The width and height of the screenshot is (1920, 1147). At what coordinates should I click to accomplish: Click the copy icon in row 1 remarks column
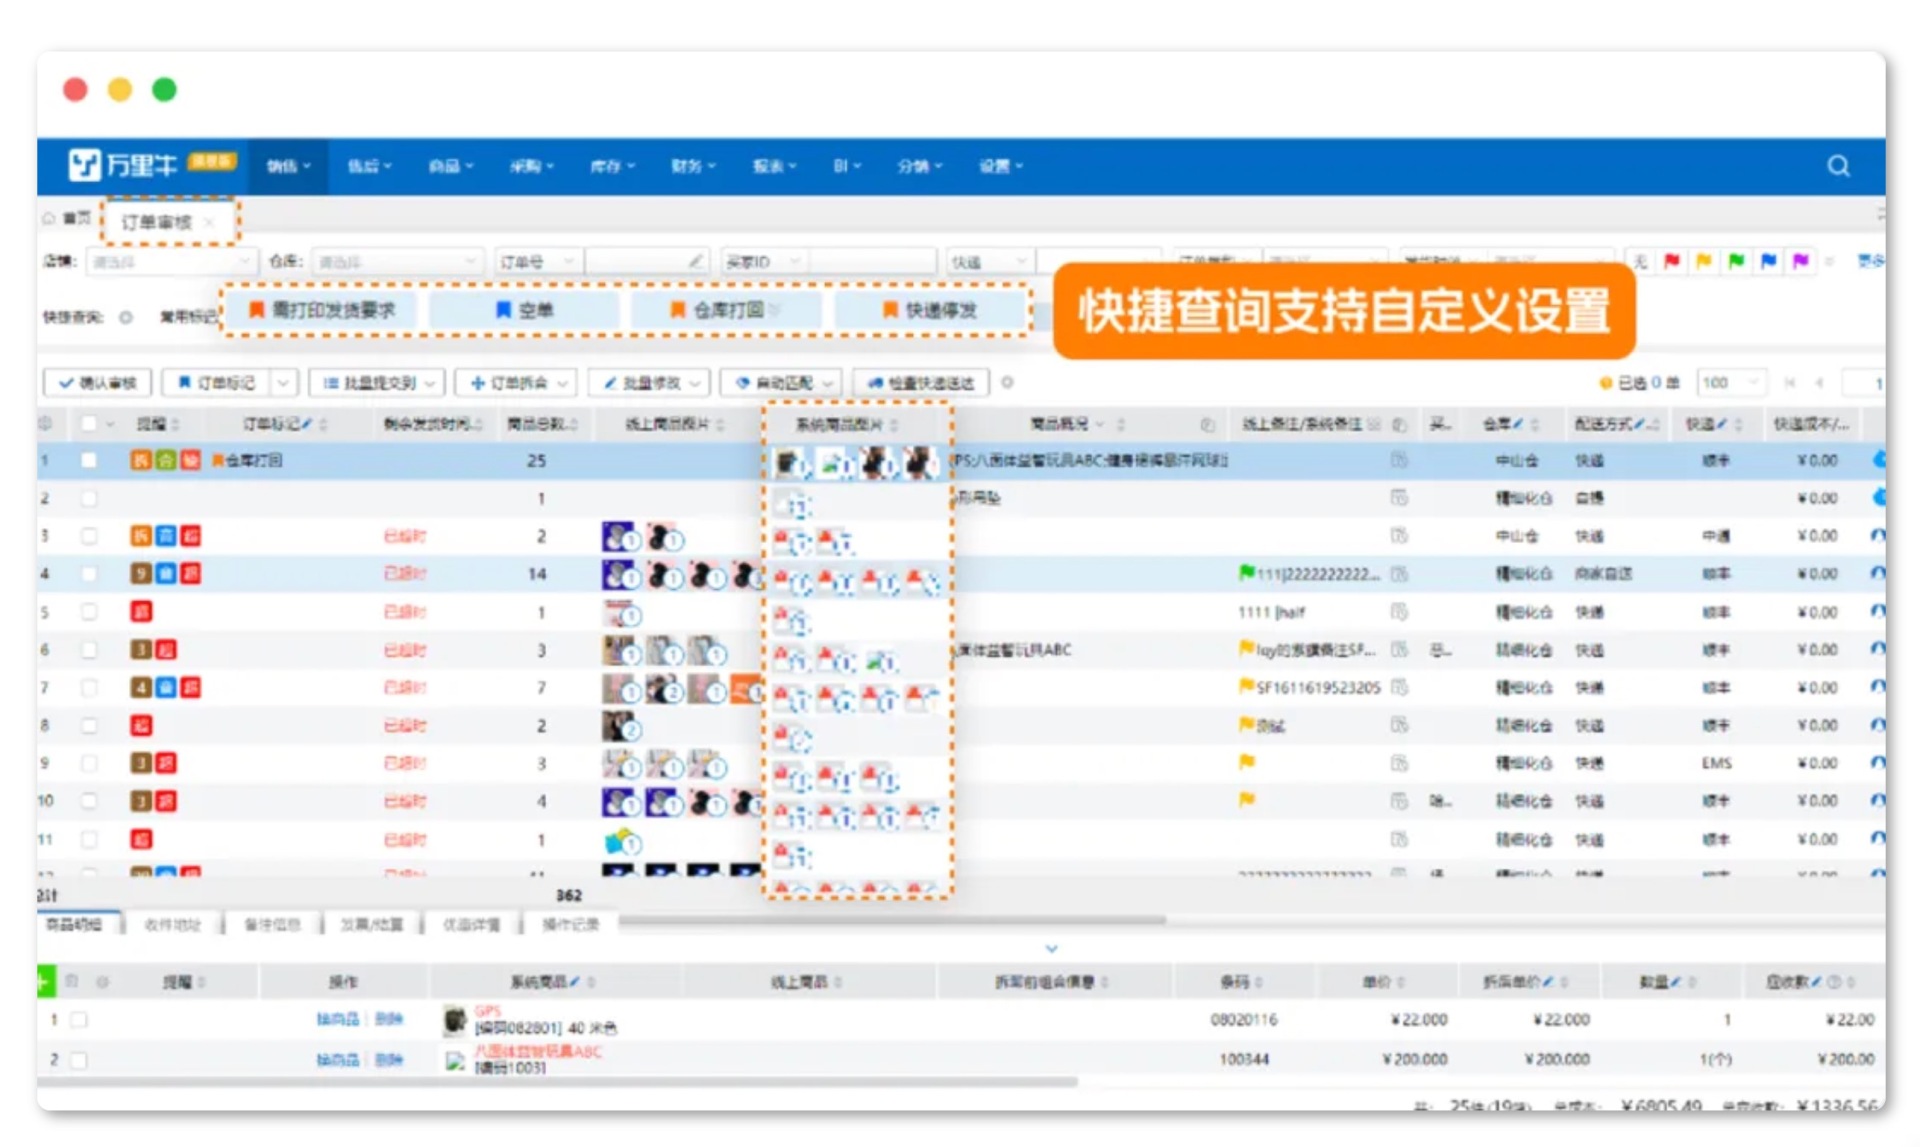point(1399,460)
